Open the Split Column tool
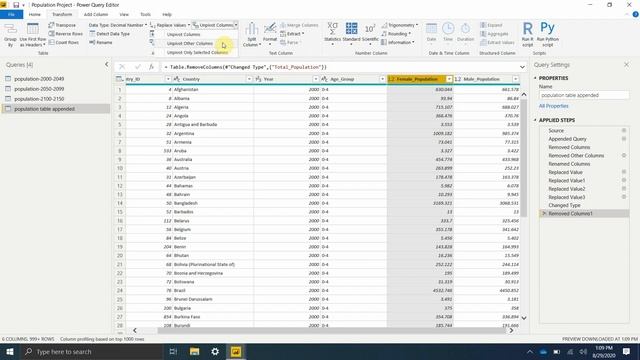640x360 pixels. point(252,35)
